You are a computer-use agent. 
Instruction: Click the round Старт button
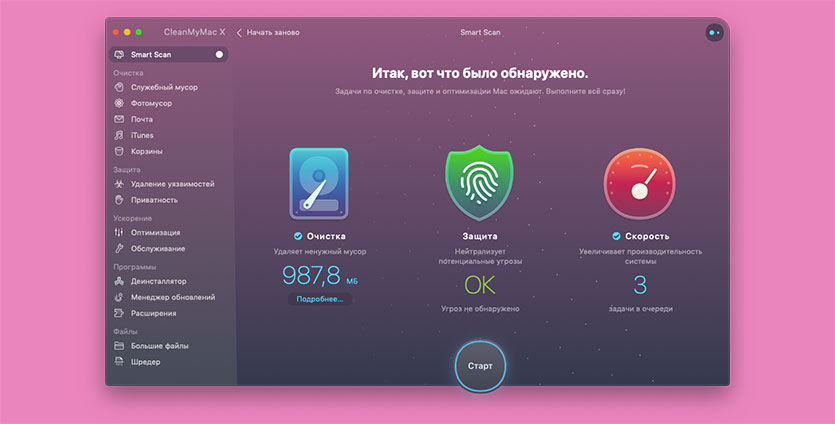point(480,366)
